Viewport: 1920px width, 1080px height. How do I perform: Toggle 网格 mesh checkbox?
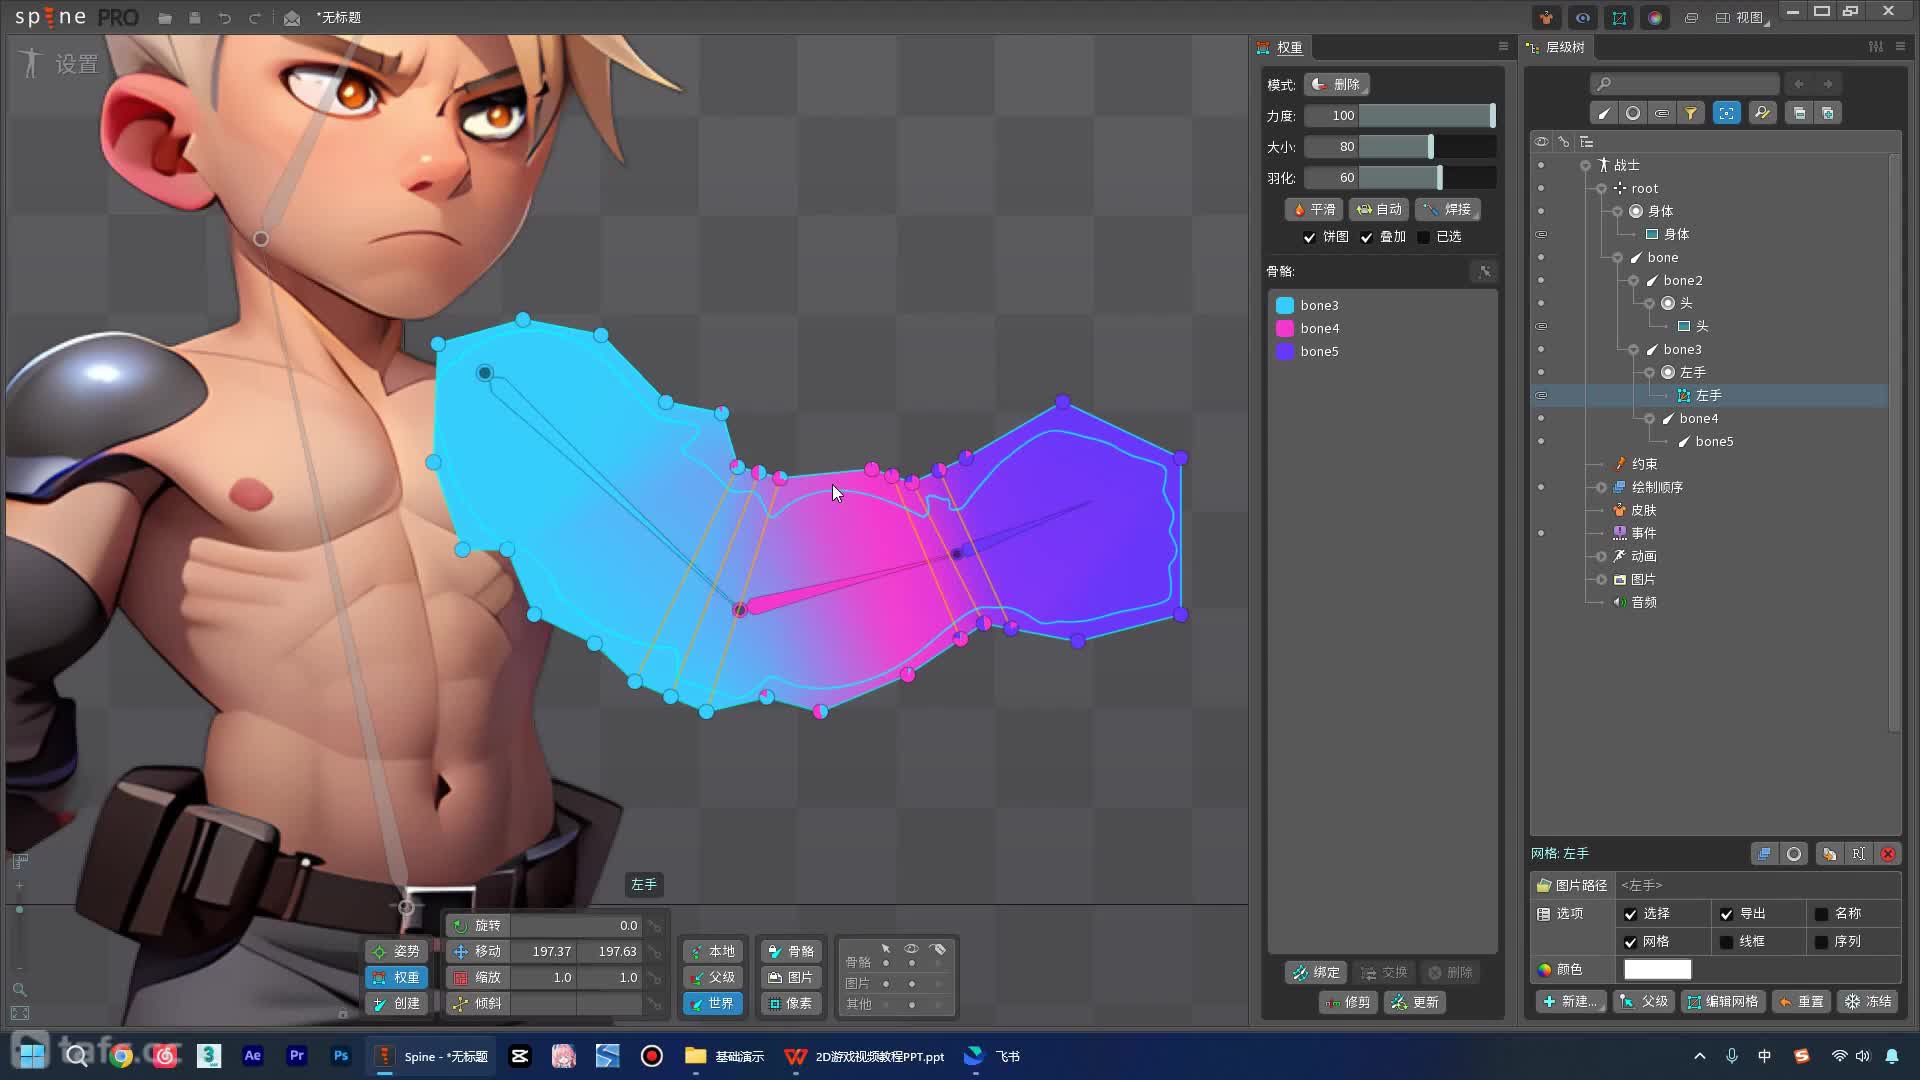(1630, 942)
